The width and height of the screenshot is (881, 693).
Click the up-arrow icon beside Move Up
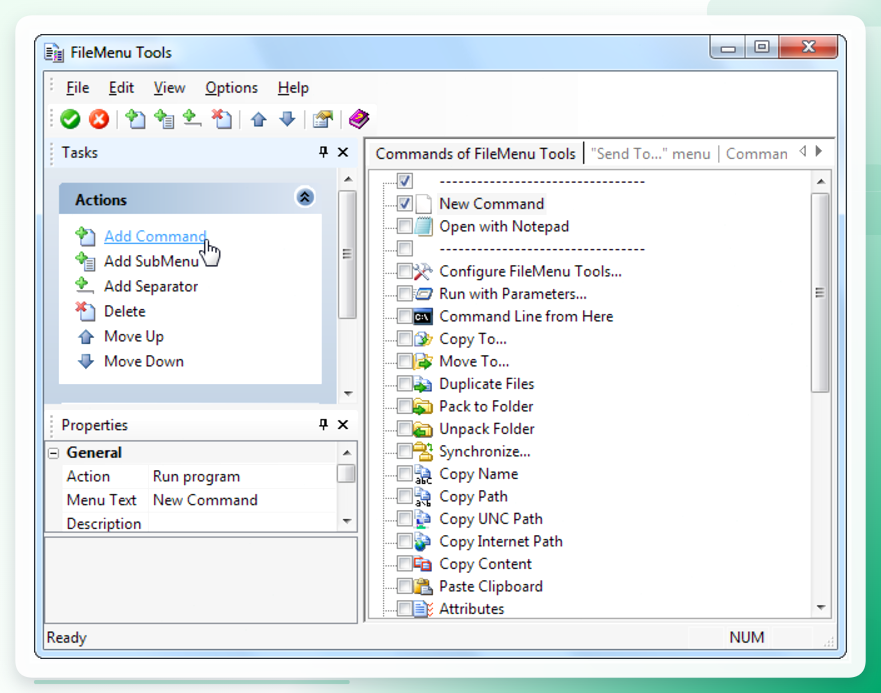[85, 336]
